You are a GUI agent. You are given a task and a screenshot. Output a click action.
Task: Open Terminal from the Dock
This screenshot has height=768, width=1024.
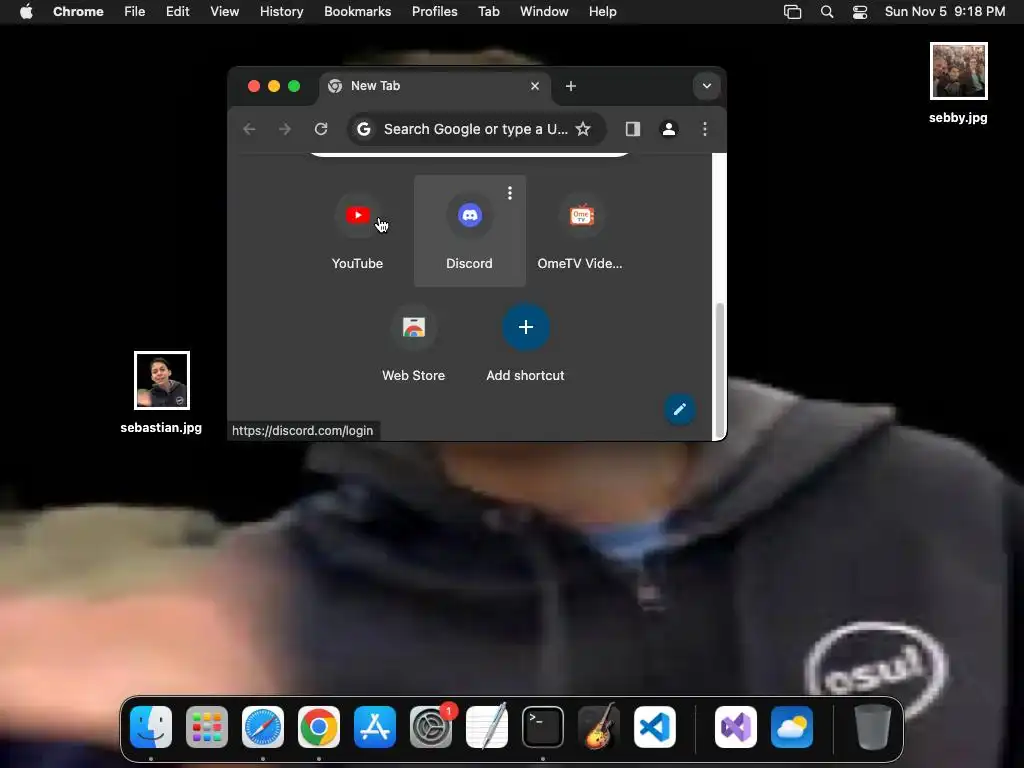(x=543, y=727)
